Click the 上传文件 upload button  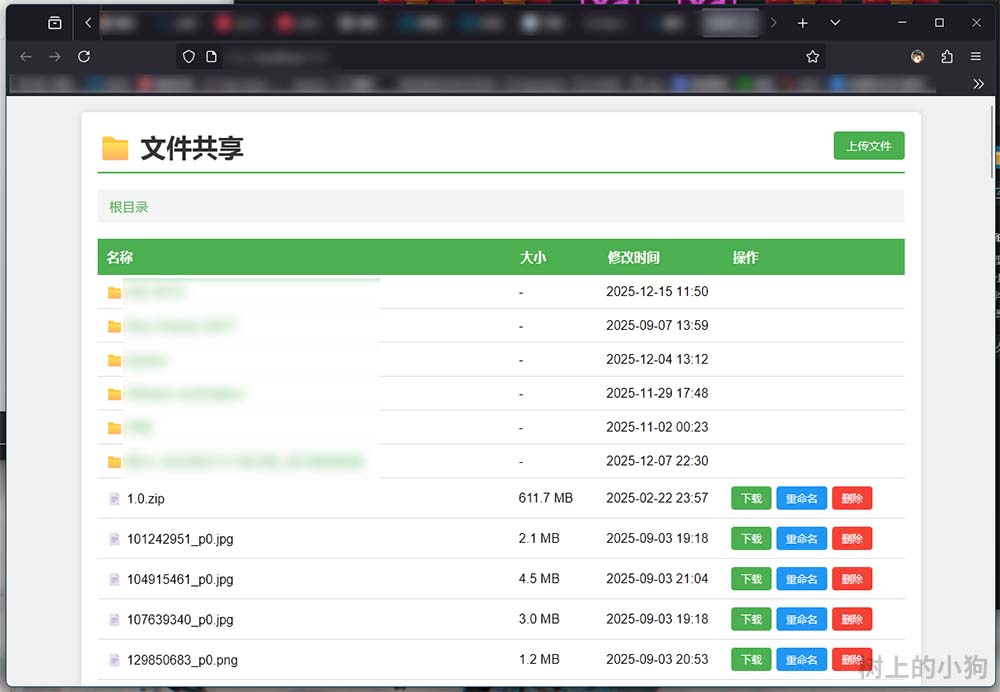click(868, 146)
